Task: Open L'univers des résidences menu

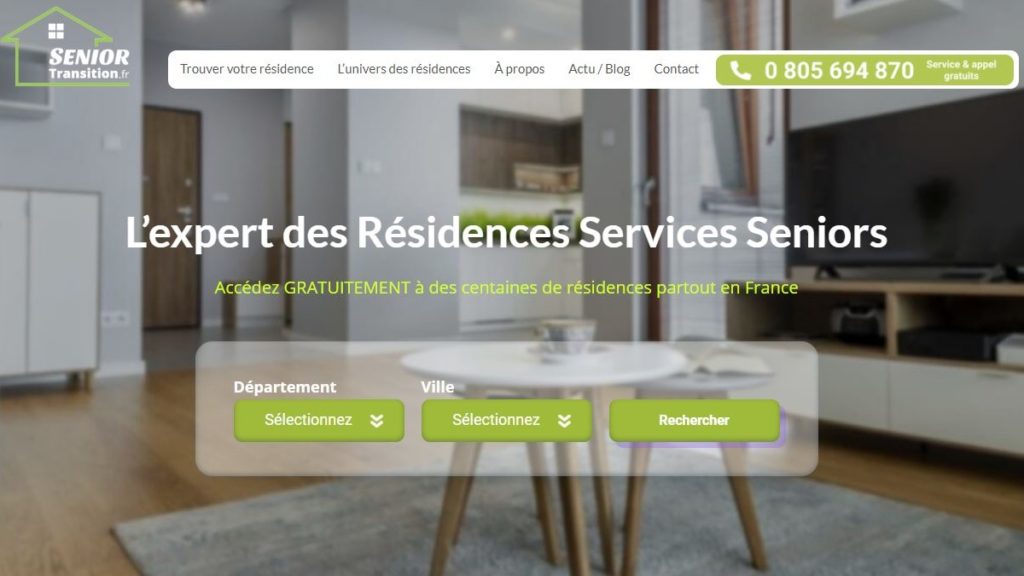Action: 404,69
